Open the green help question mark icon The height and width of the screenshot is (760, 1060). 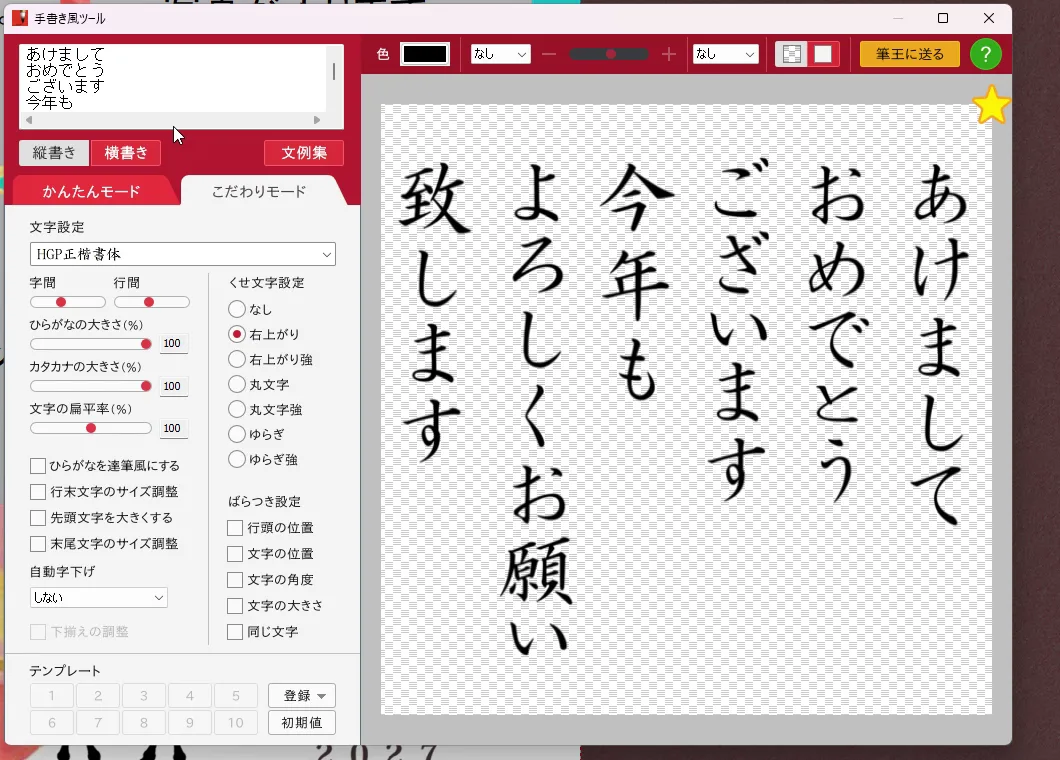986,54
